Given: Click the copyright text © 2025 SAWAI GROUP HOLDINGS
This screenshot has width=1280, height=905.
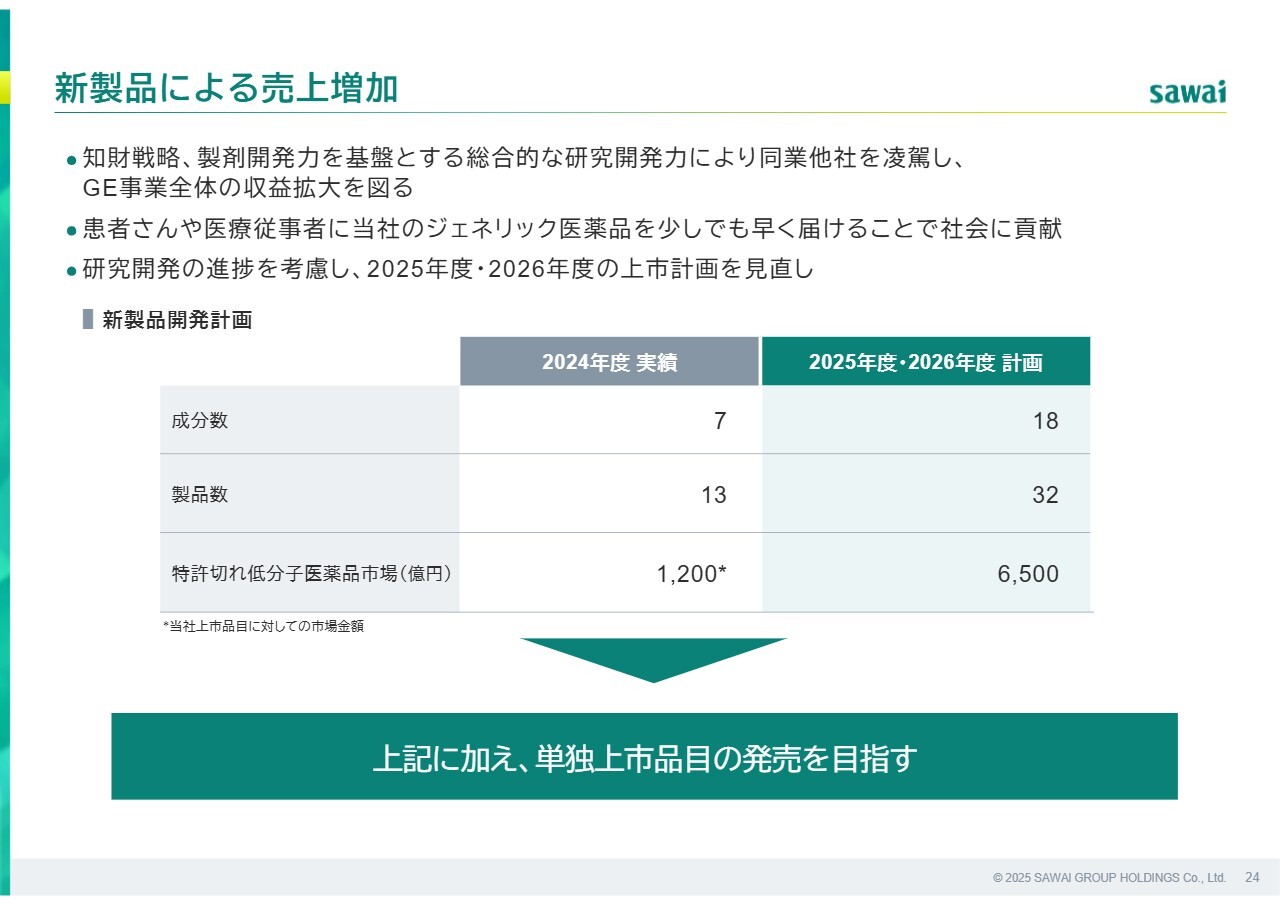Looking at the screenshot, I should point(1109,877).
